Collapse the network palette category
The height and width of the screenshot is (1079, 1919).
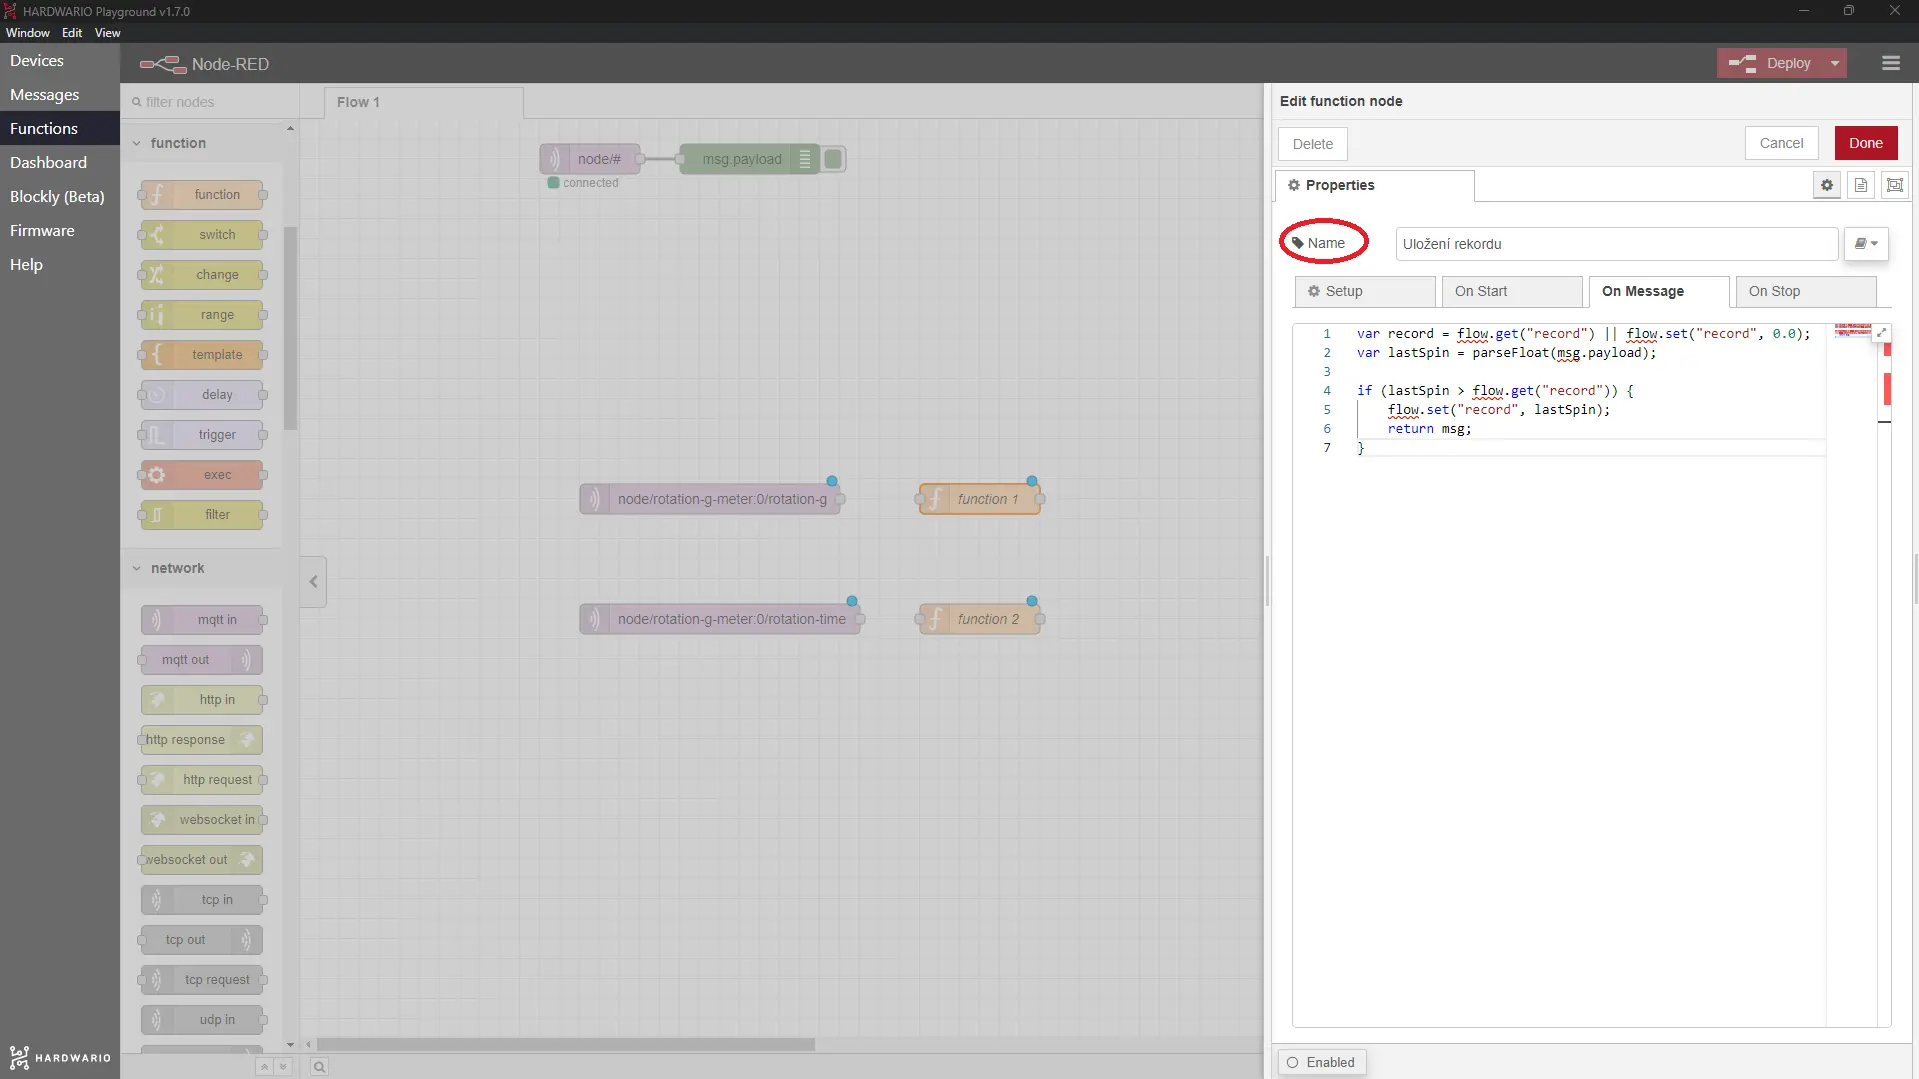(x=137, y=568)
